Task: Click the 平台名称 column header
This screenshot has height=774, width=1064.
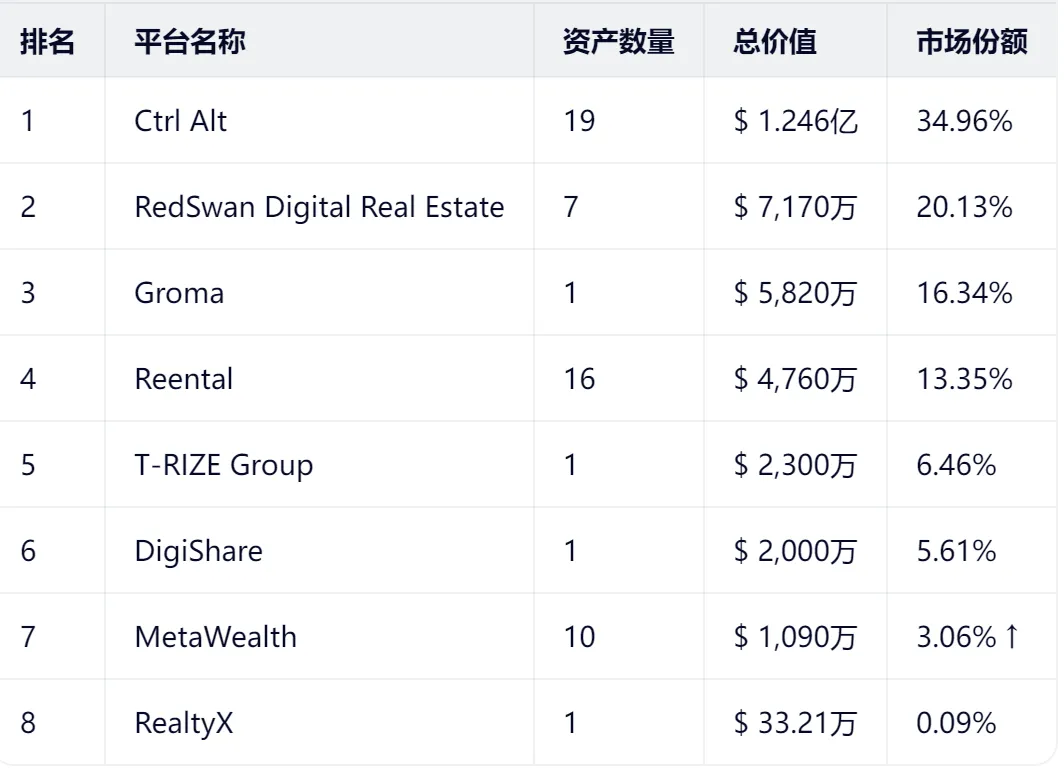Action: coord(190,41)
